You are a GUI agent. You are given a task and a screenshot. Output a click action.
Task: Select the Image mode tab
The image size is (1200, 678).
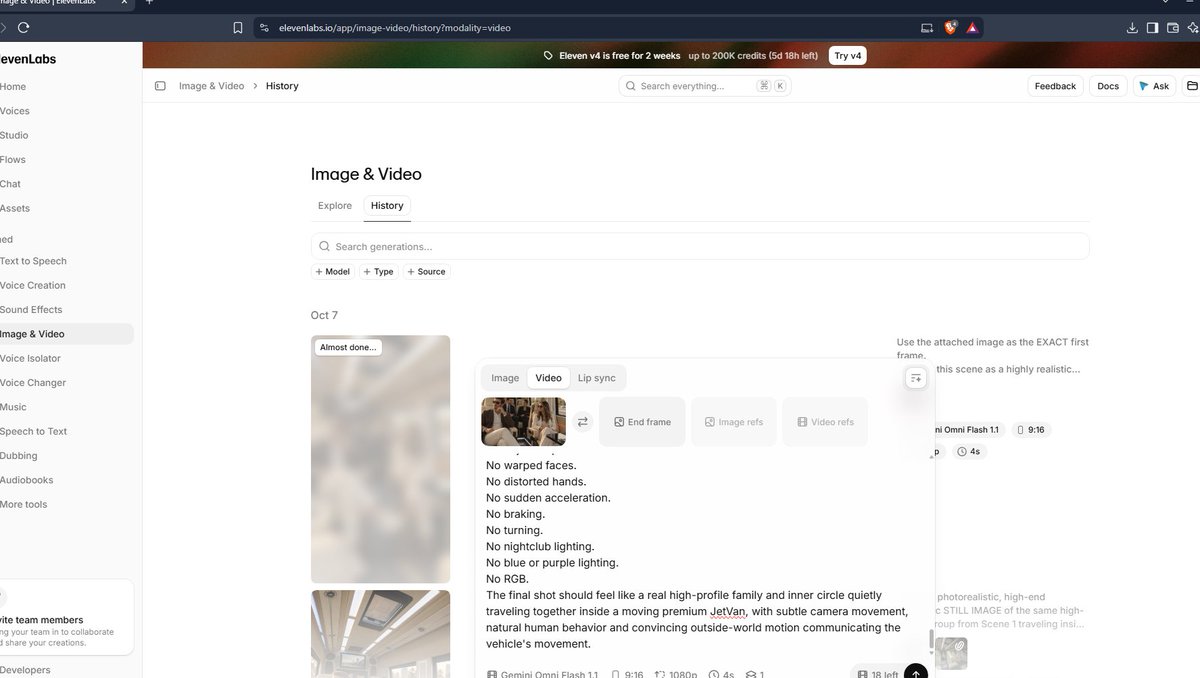(505, 378)
